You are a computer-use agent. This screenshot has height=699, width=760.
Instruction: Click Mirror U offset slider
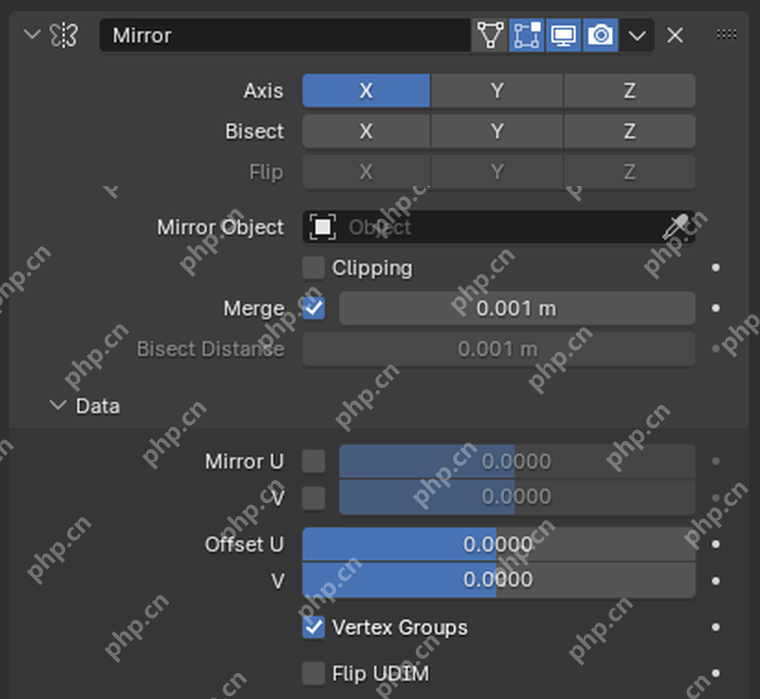(517, 461)
